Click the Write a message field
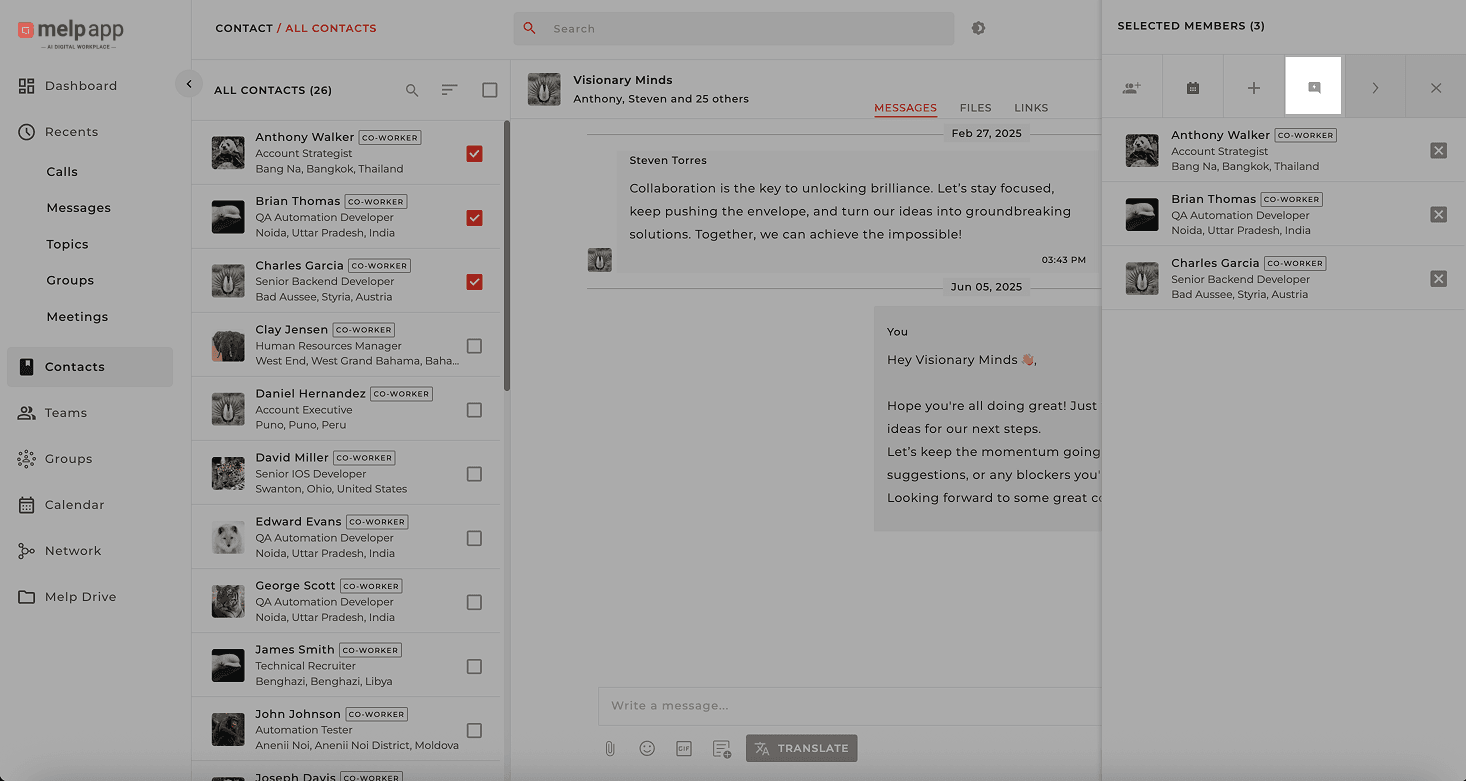The width and height of the screenshot is (1466, 781). 848,705
